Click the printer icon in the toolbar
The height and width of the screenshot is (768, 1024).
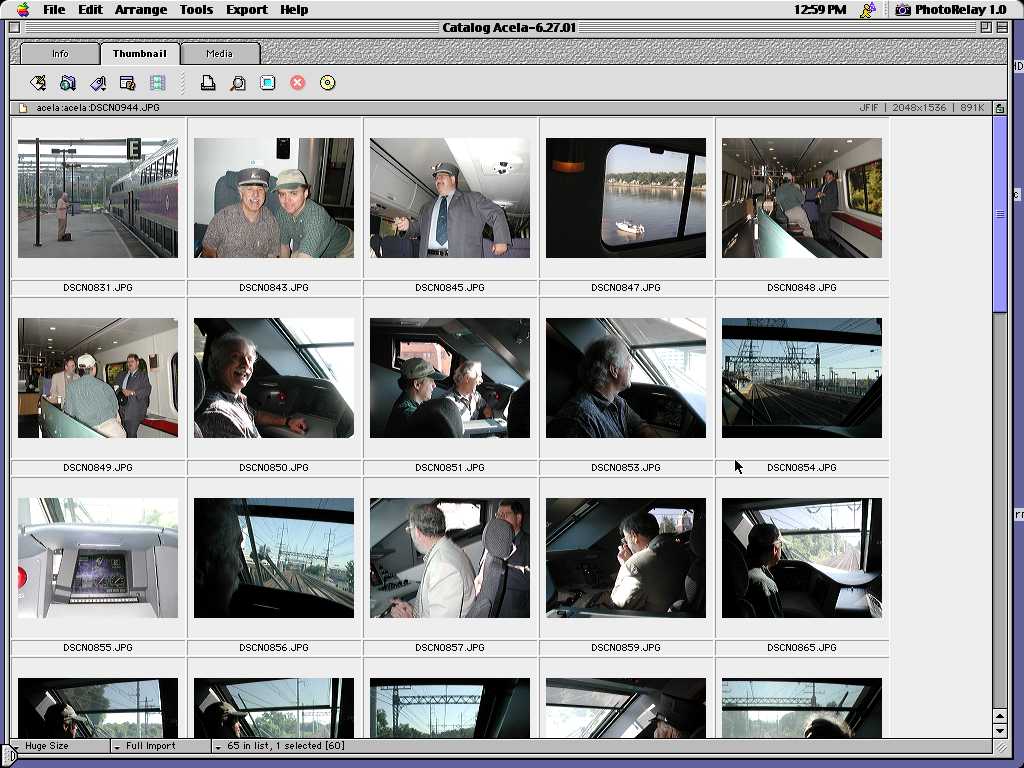208,83
